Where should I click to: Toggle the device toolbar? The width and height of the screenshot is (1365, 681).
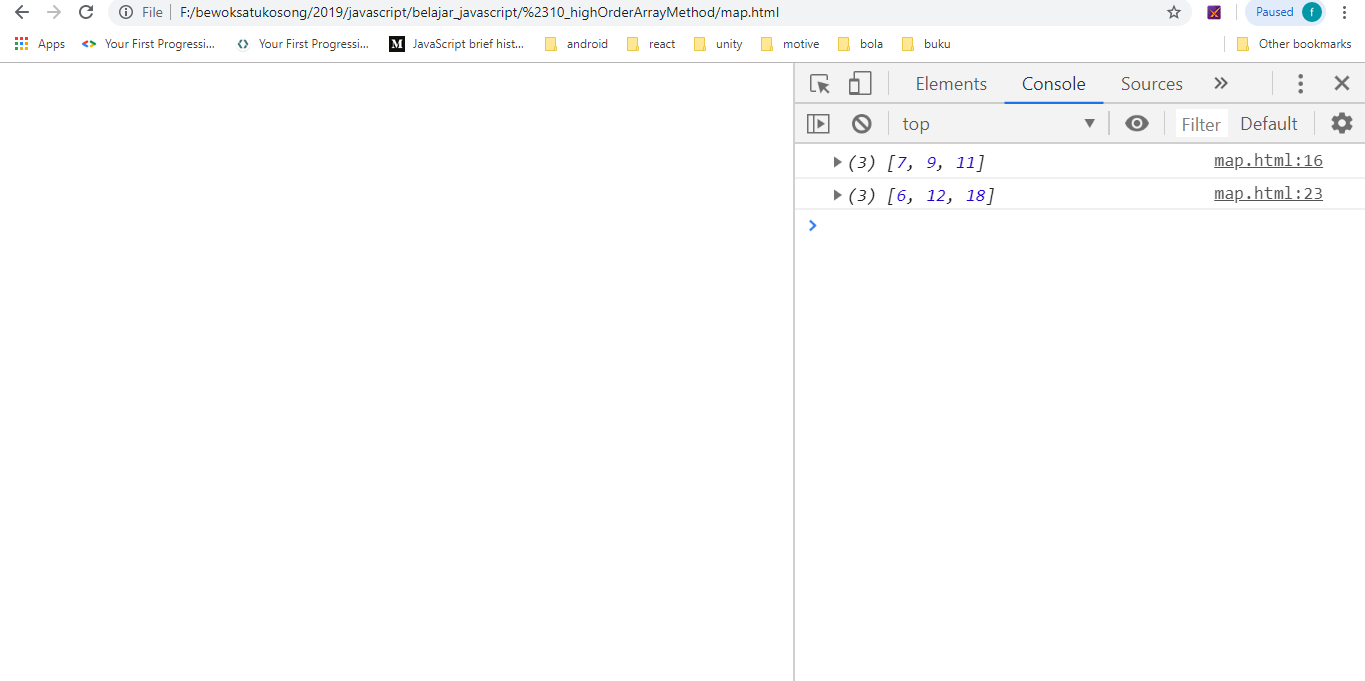point(858,84)
